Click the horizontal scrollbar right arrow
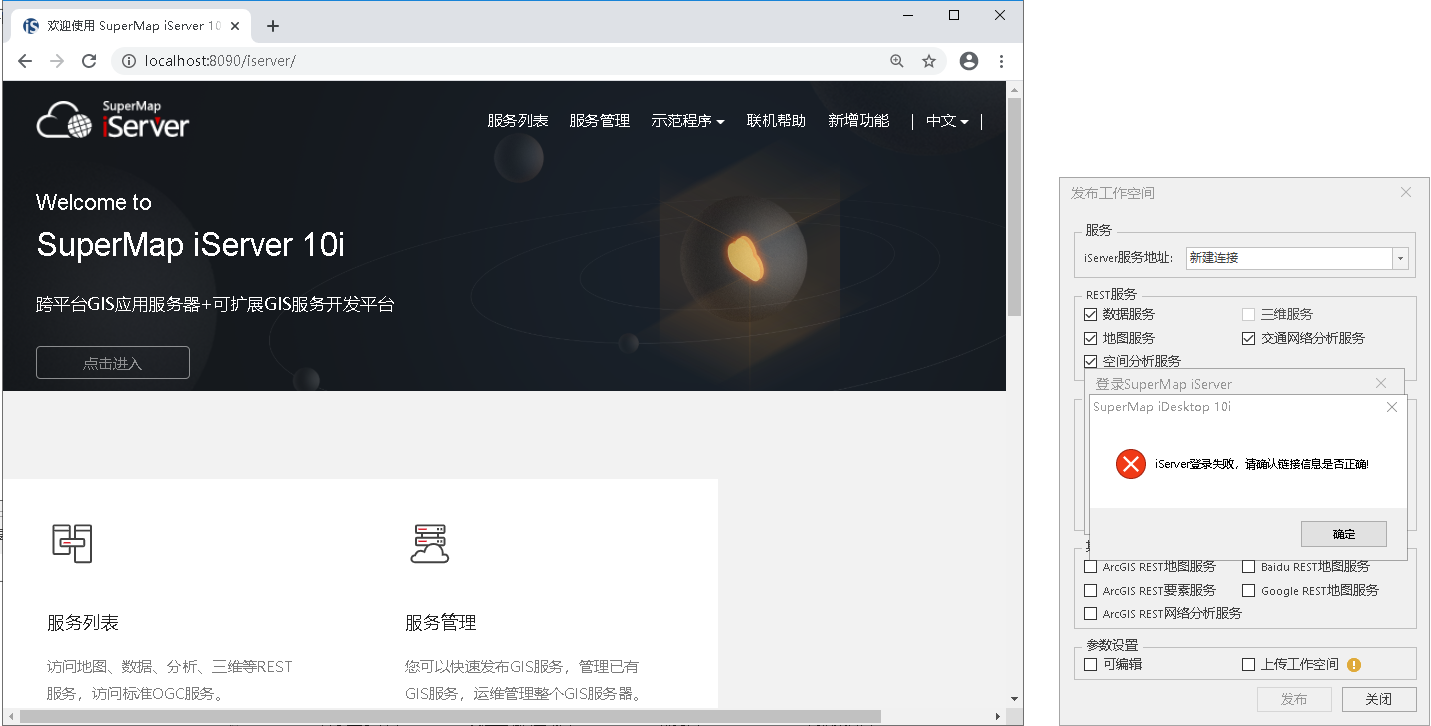 [996, 716]
